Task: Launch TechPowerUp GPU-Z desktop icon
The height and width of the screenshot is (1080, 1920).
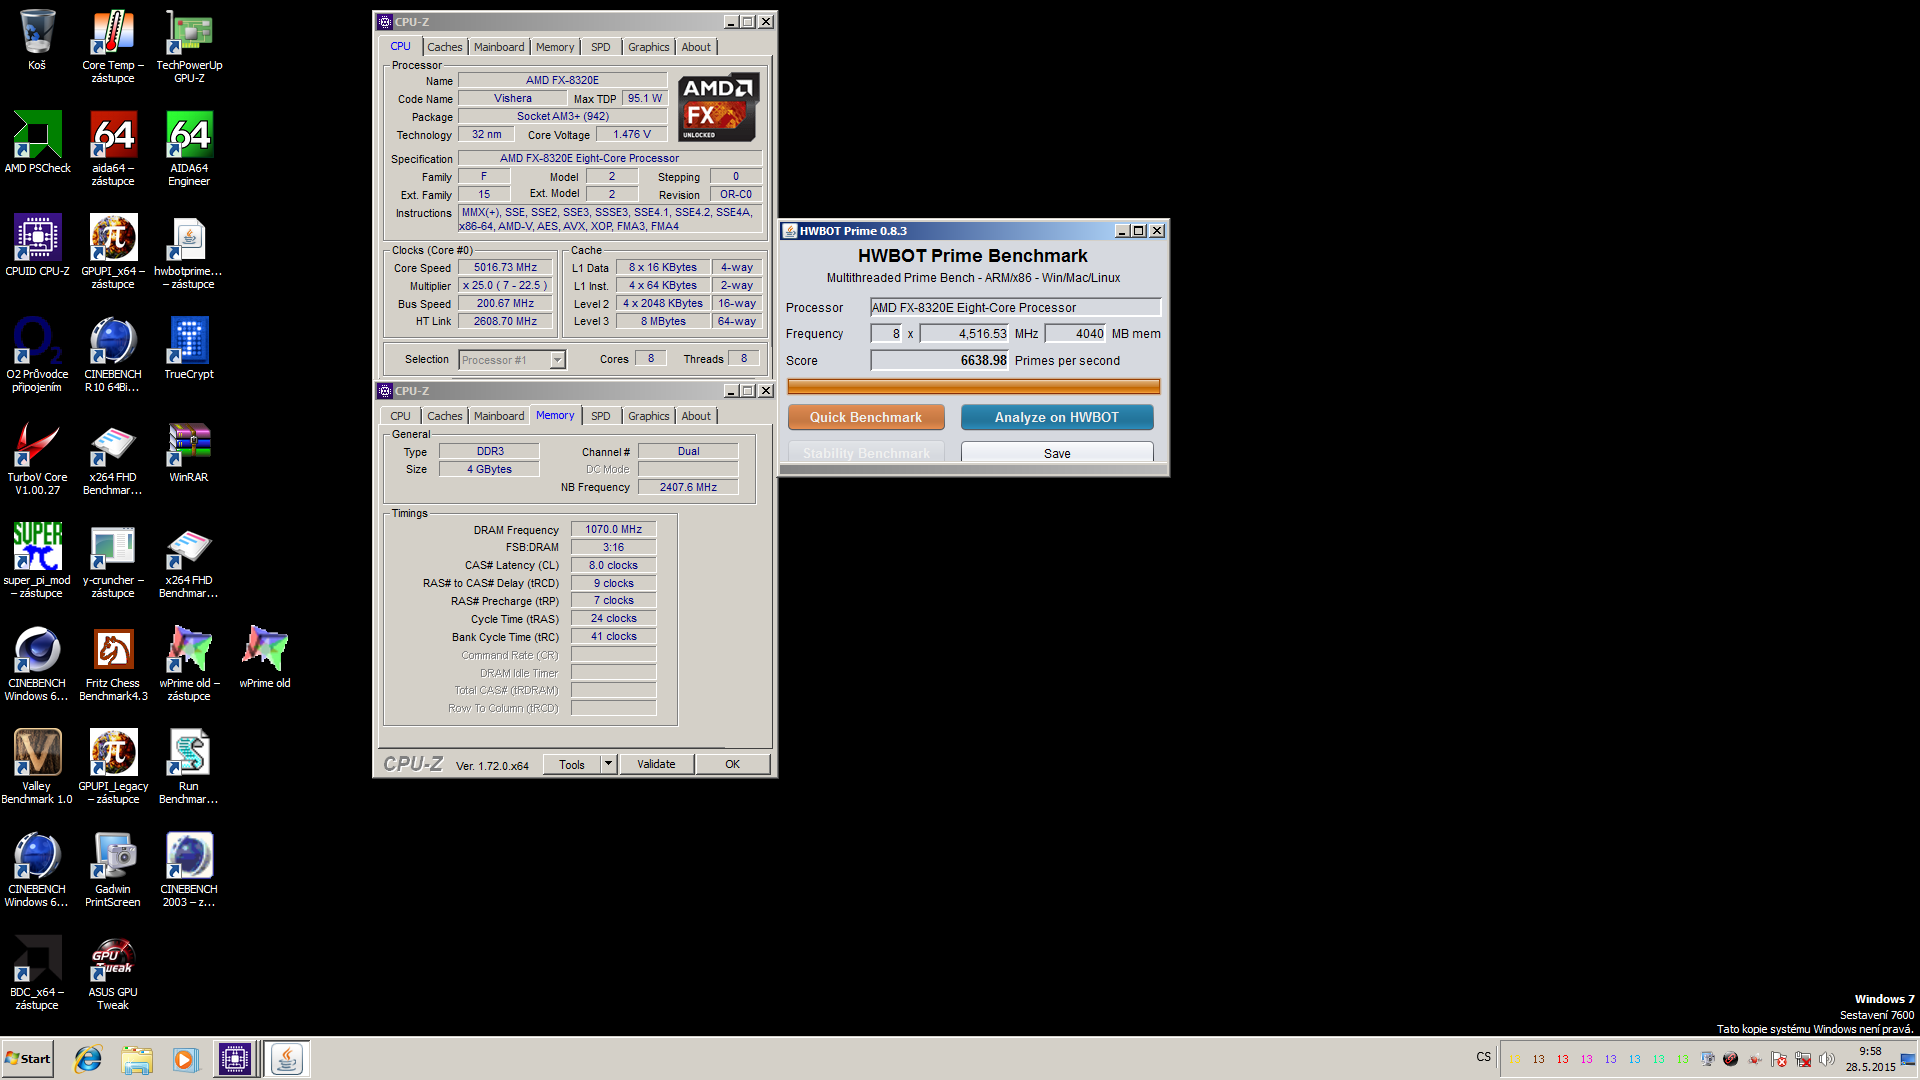Action: [189, 46]
